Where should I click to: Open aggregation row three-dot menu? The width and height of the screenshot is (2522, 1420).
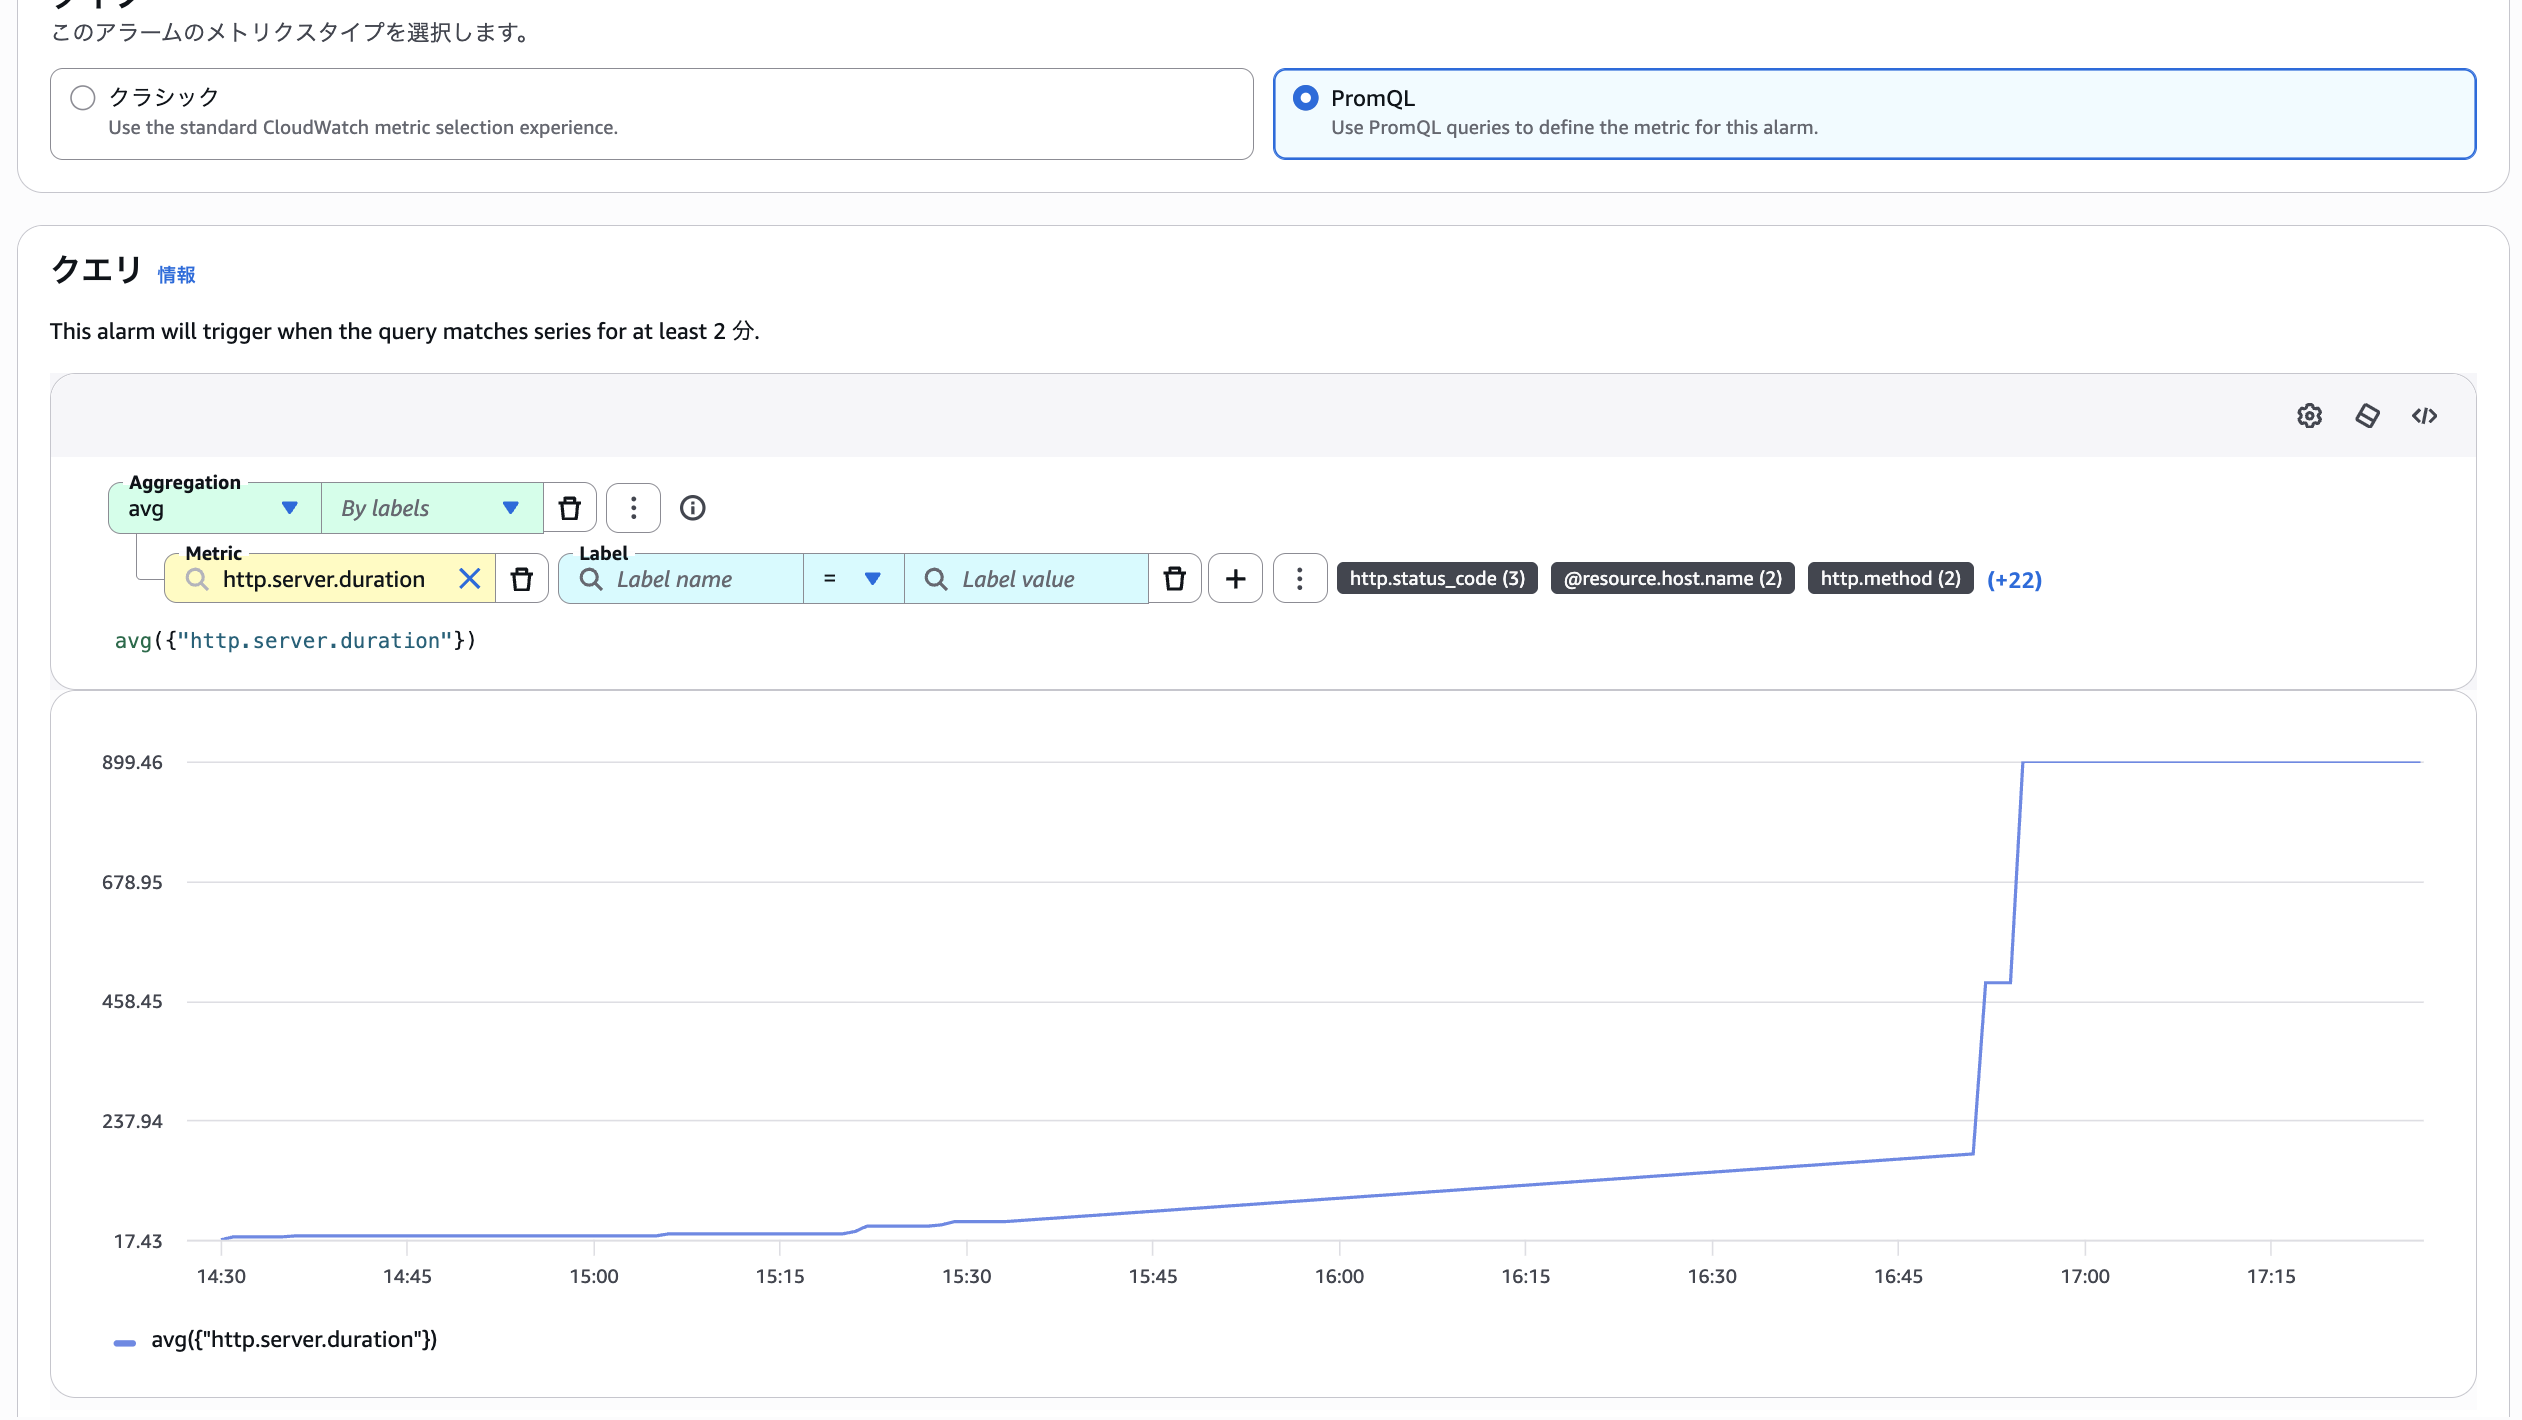point(633,508)
